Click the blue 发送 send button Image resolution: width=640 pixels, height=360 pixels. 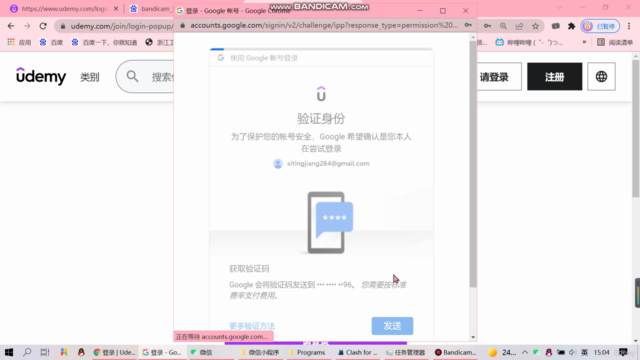pyautogui.click(x=392, y=326)
